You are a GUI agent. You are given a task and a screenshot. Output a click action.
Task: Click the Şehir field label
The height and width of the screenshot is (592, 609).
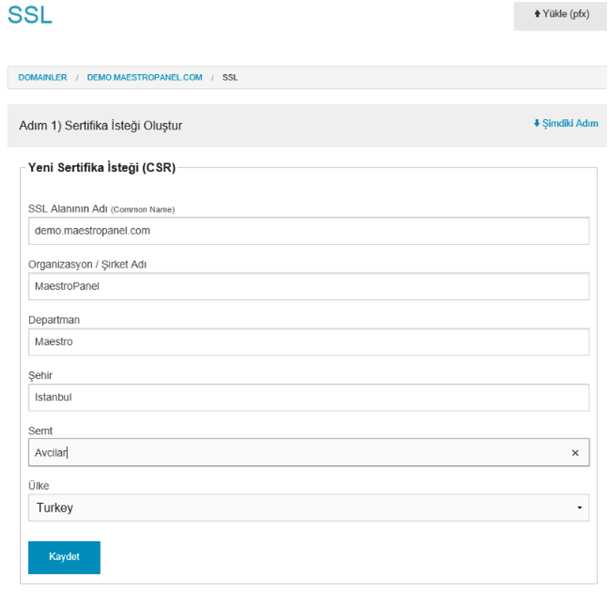[x=40, y=376]
